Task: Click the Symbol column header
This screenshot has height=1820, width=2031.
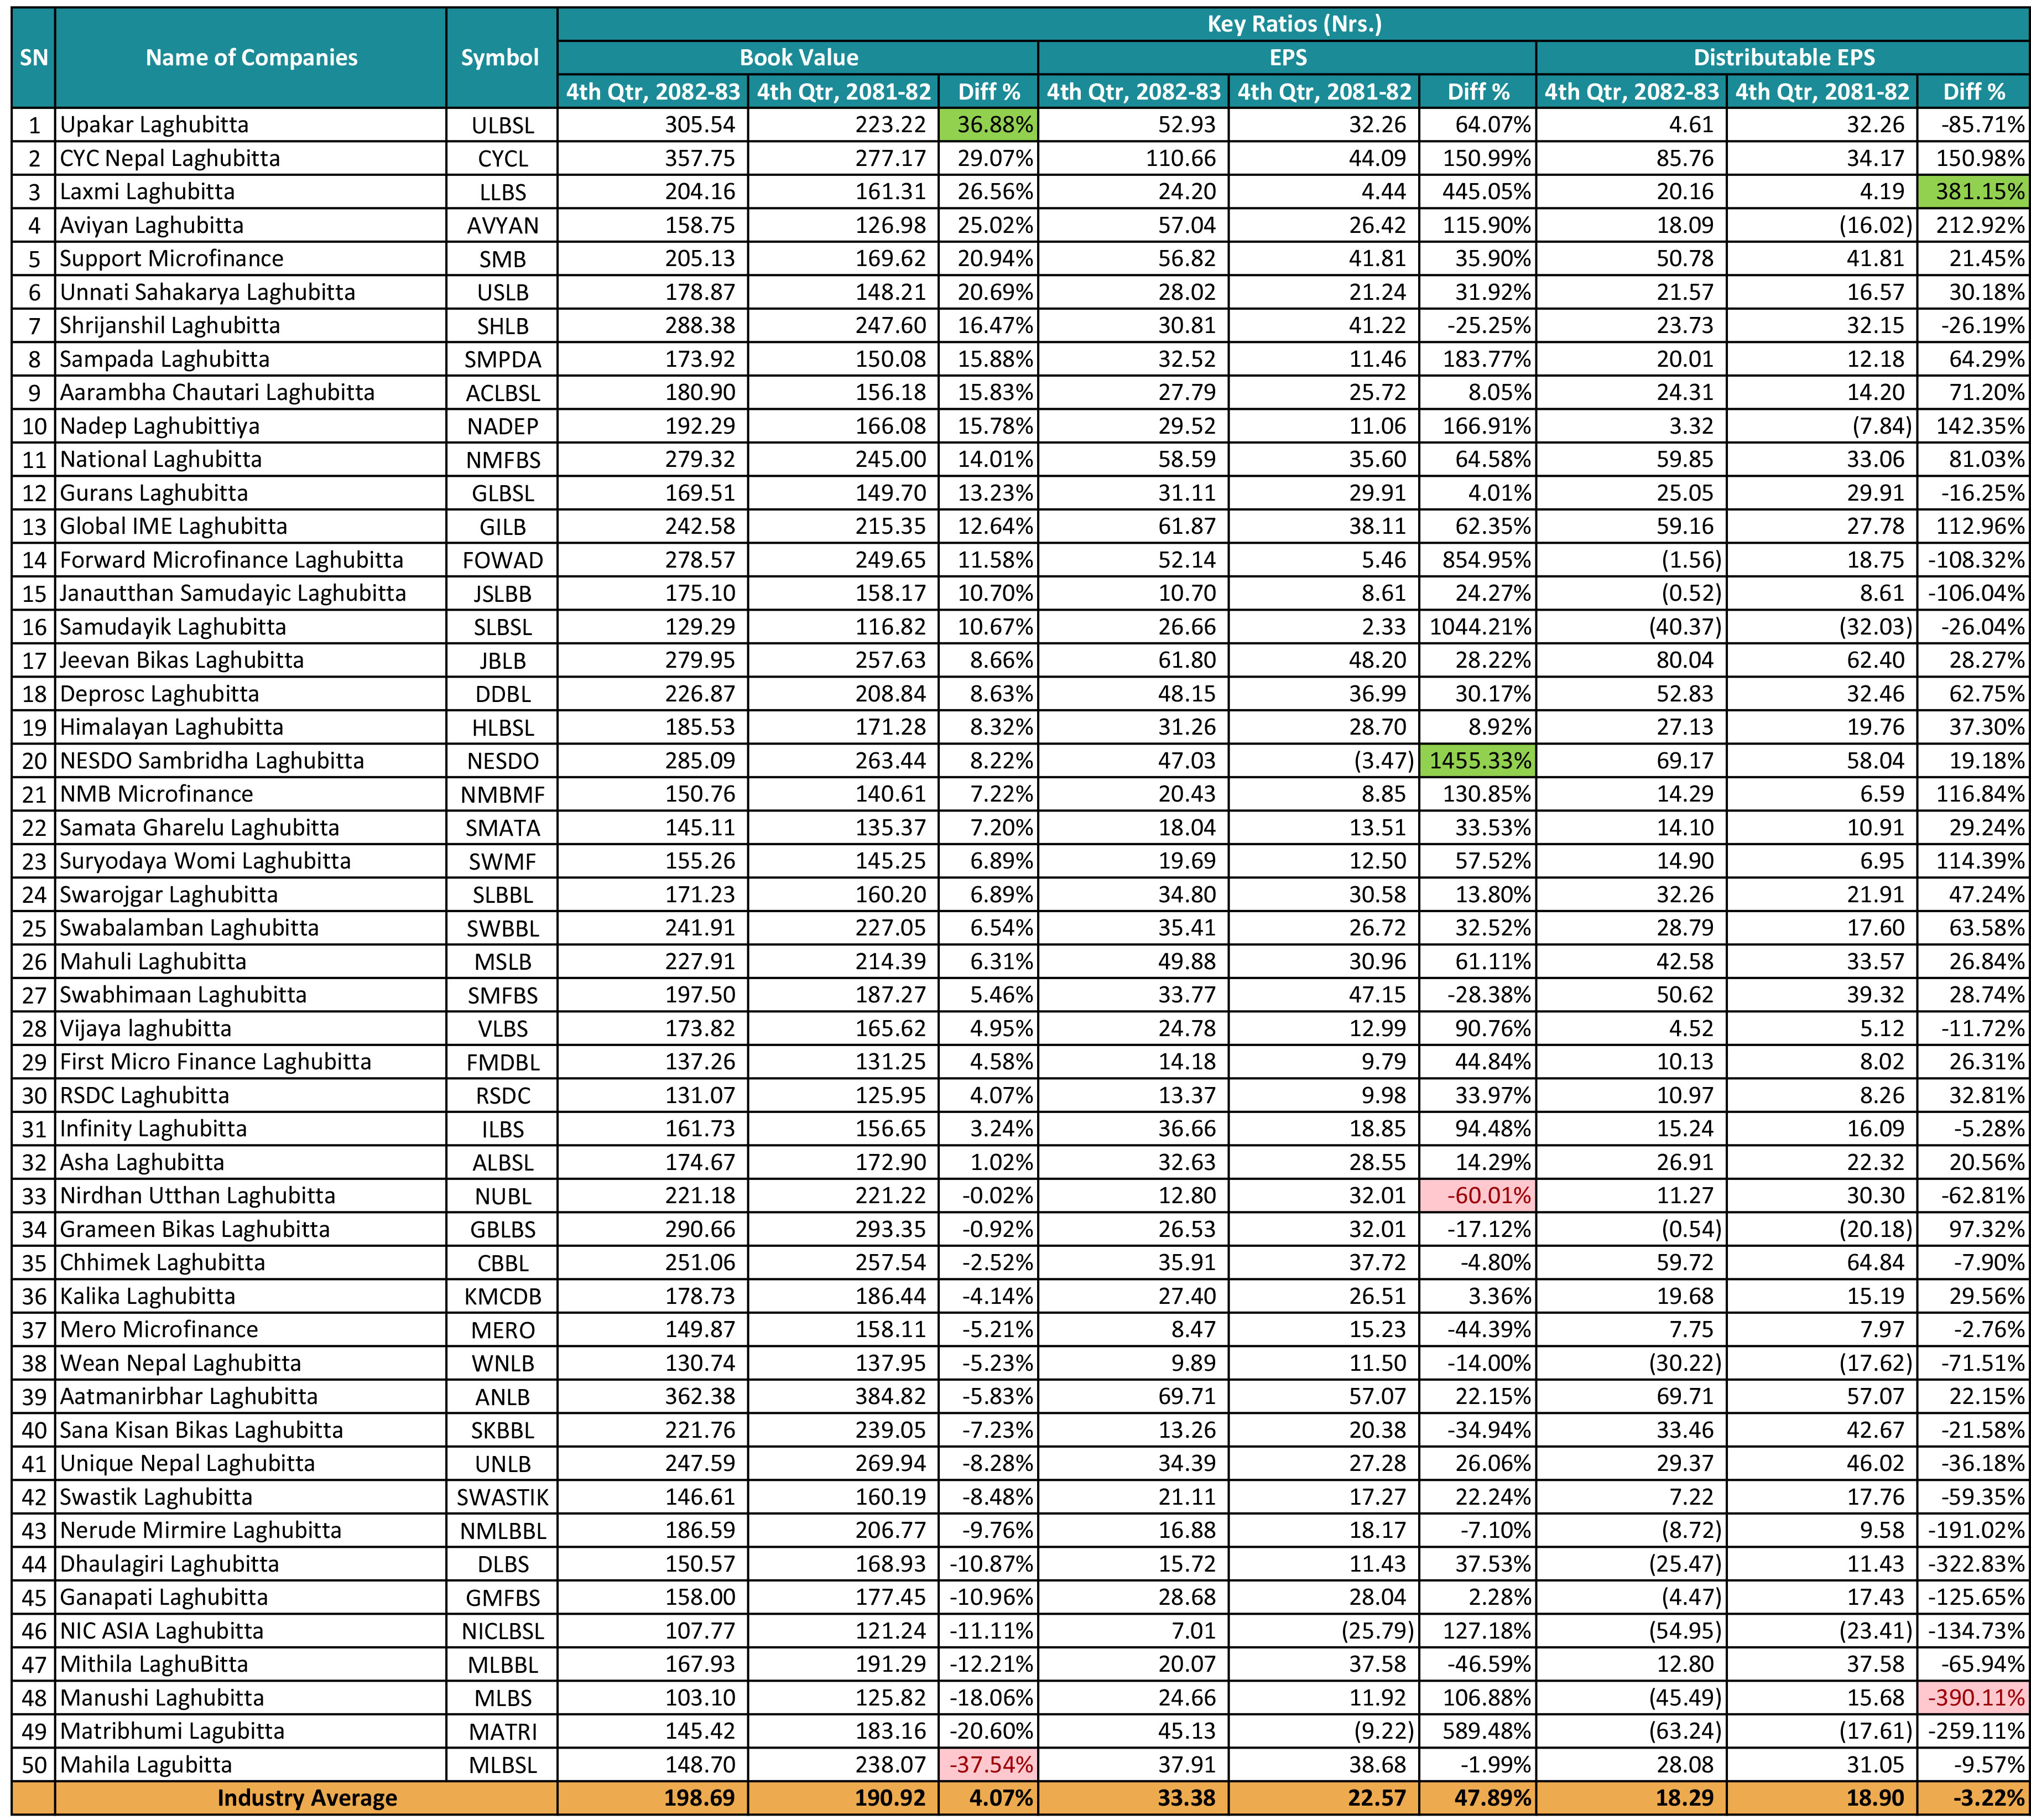Action: (501, 58)
